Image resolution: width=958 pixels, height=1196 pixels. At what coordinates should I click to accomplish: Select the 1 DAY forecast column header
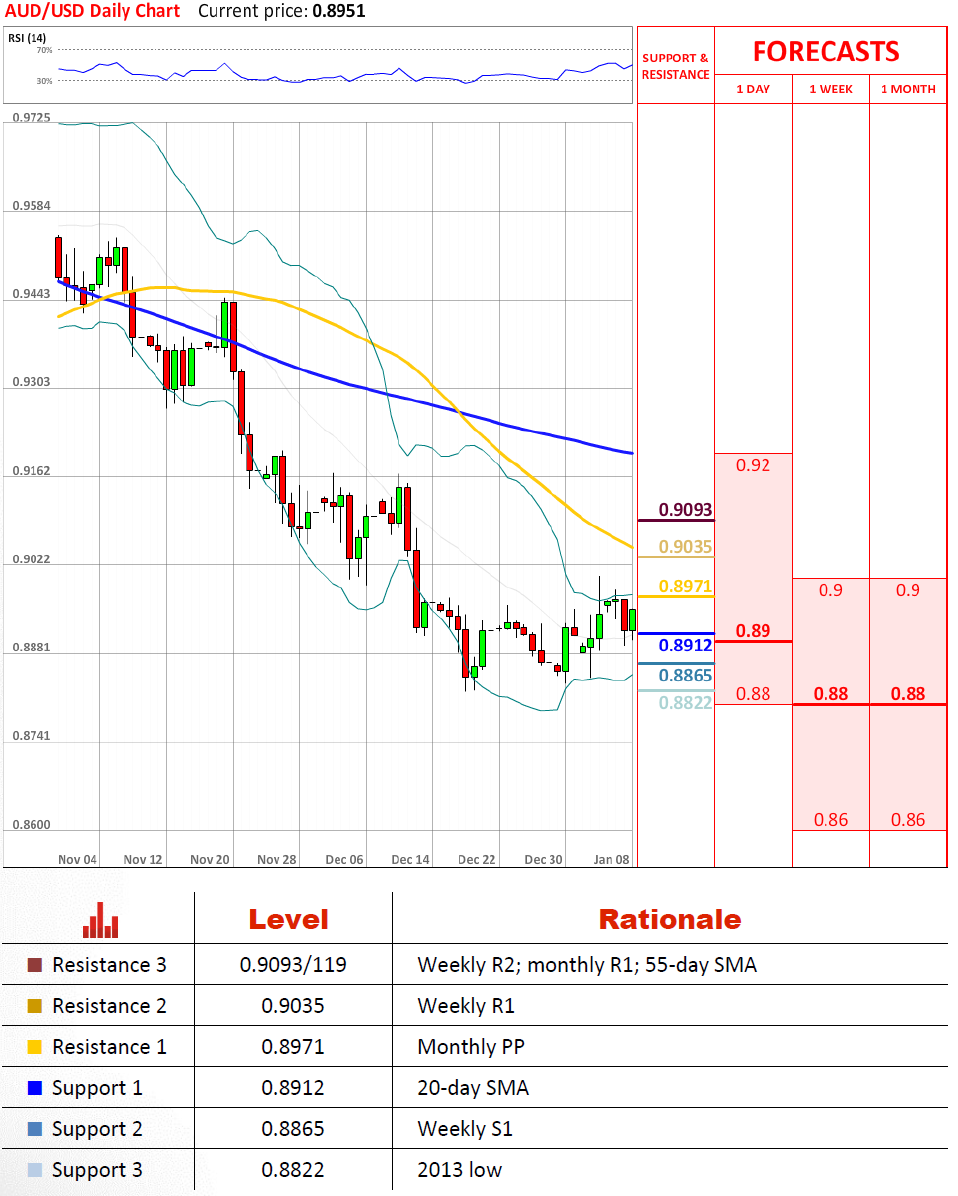pos(753,89)
